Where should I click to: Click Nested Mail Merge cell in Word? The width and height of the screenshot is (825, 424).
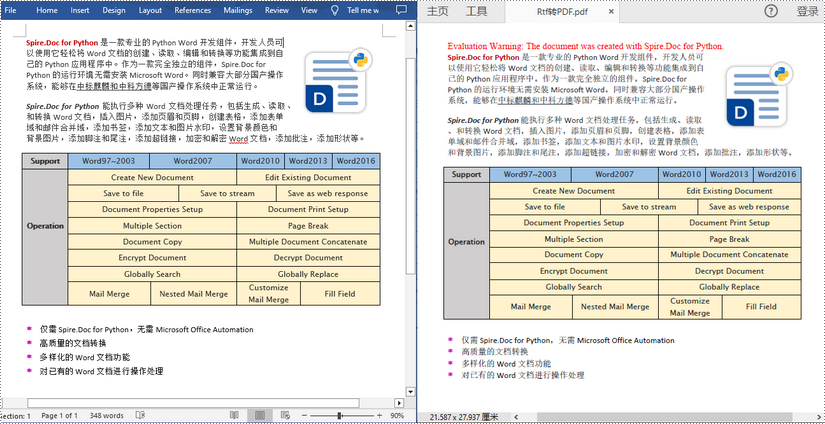coord(194,294)
